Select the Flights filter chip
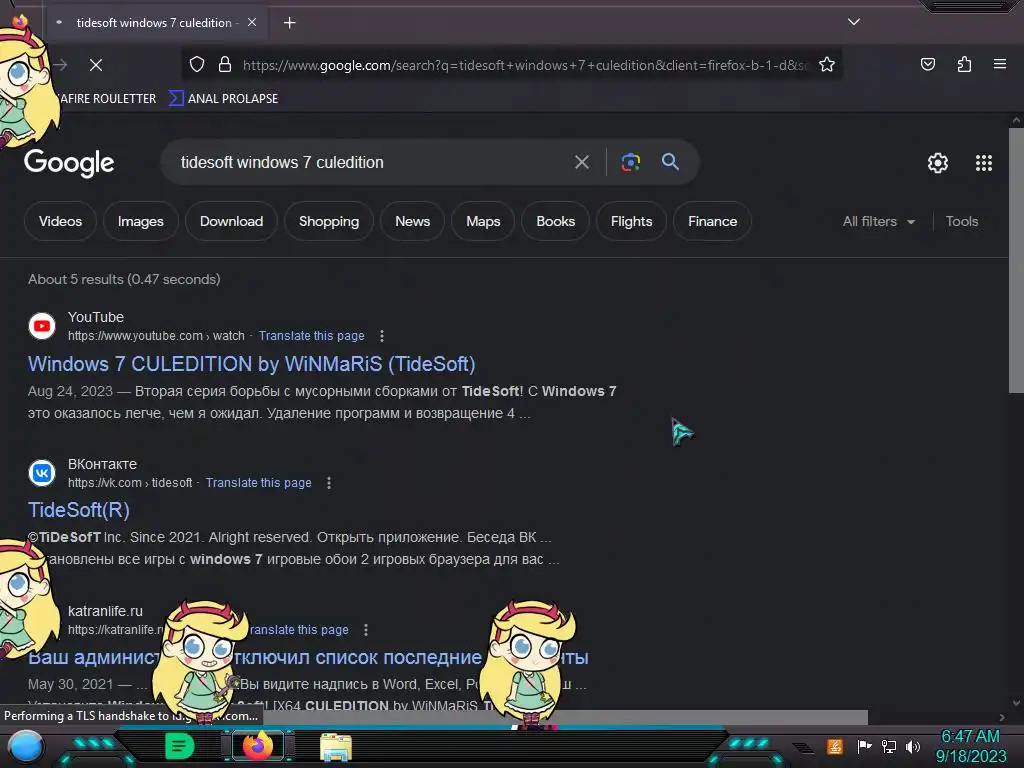Image resolution: width=1024 pixels, height=768 pixels. click(631, 221)
